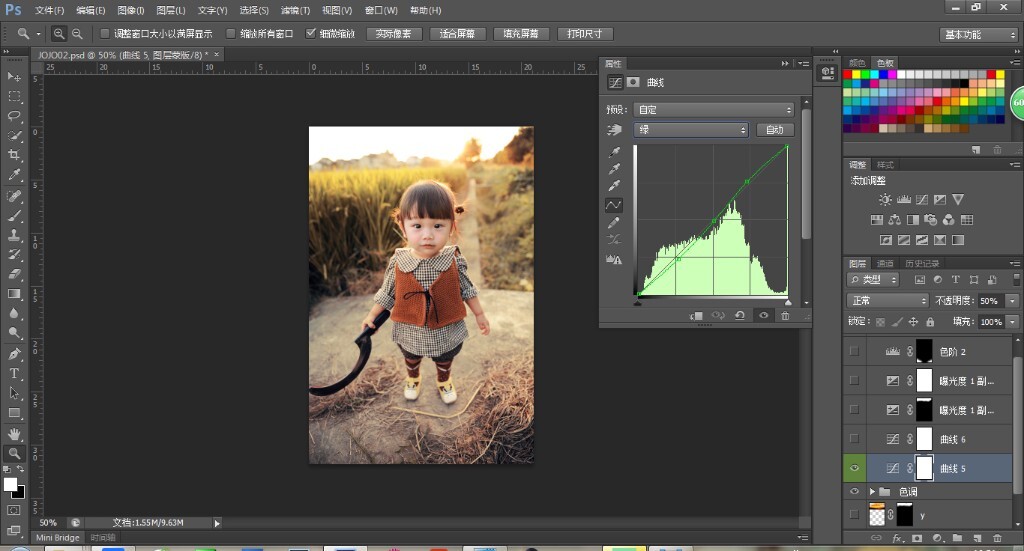Screen dimensions: 1024x551
Task: Open 文件(F) menu
Action: point(50,10)
